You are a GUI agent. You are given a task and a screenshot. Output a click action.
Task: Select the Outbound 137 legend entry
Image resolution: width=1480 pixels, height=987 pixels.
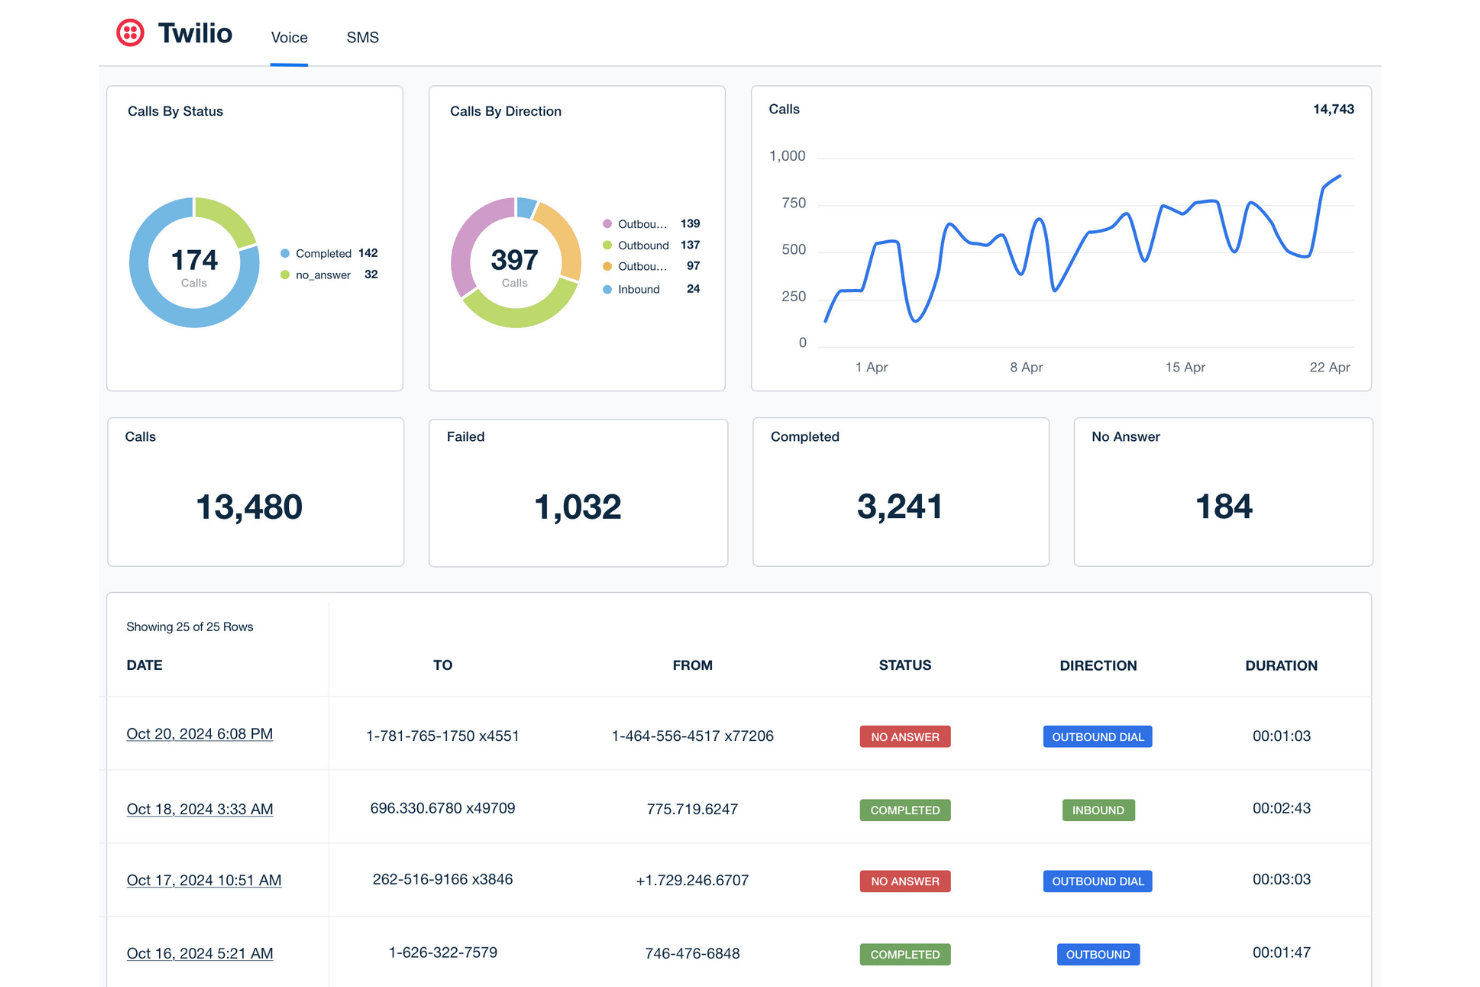(x=651, y=245)
